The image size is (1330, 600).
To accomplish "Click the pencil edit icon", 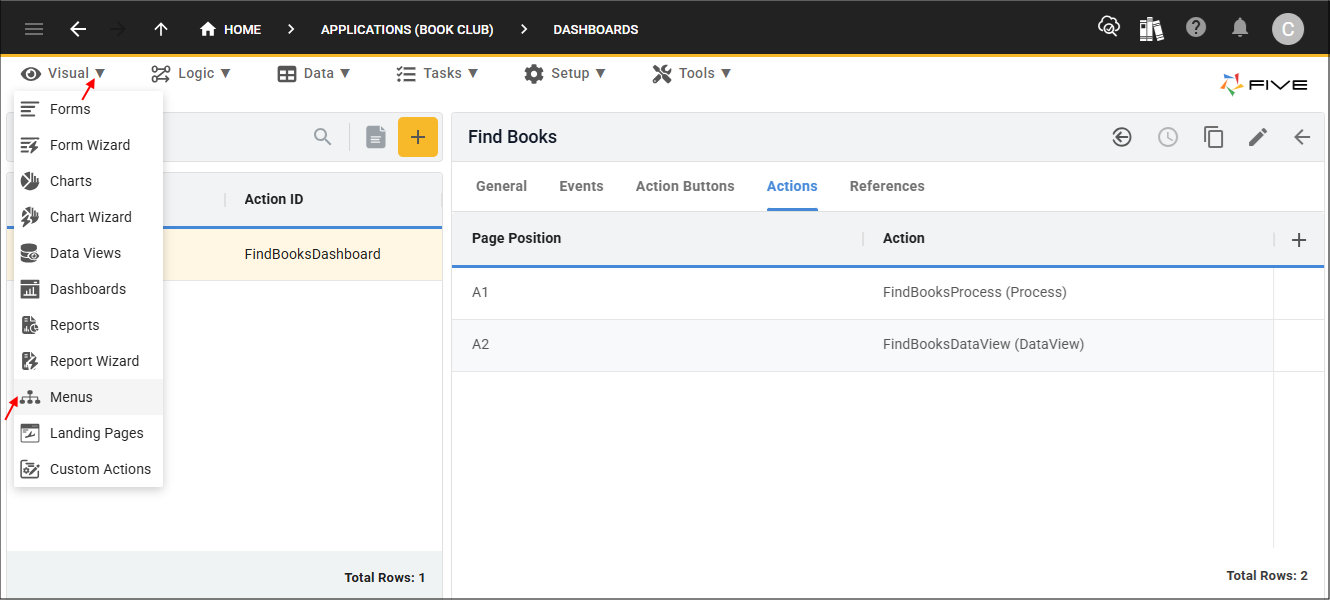I will tap(1258, 137).
